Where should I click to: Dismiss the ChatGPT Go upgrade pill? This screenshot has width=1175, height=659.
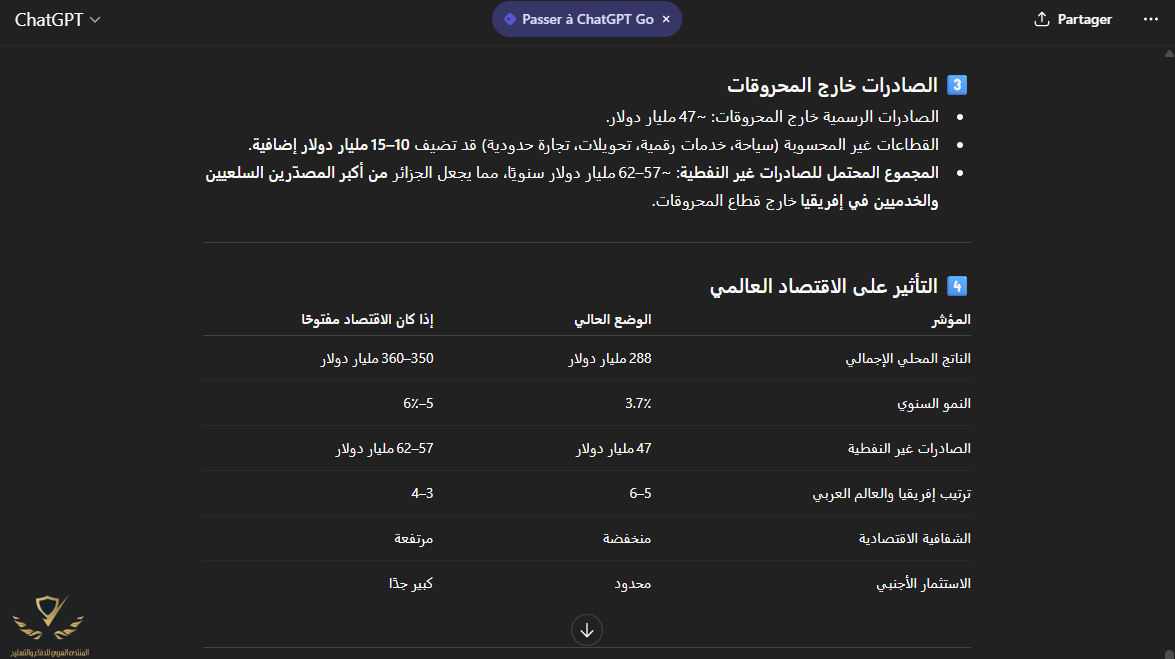[666, 19]
